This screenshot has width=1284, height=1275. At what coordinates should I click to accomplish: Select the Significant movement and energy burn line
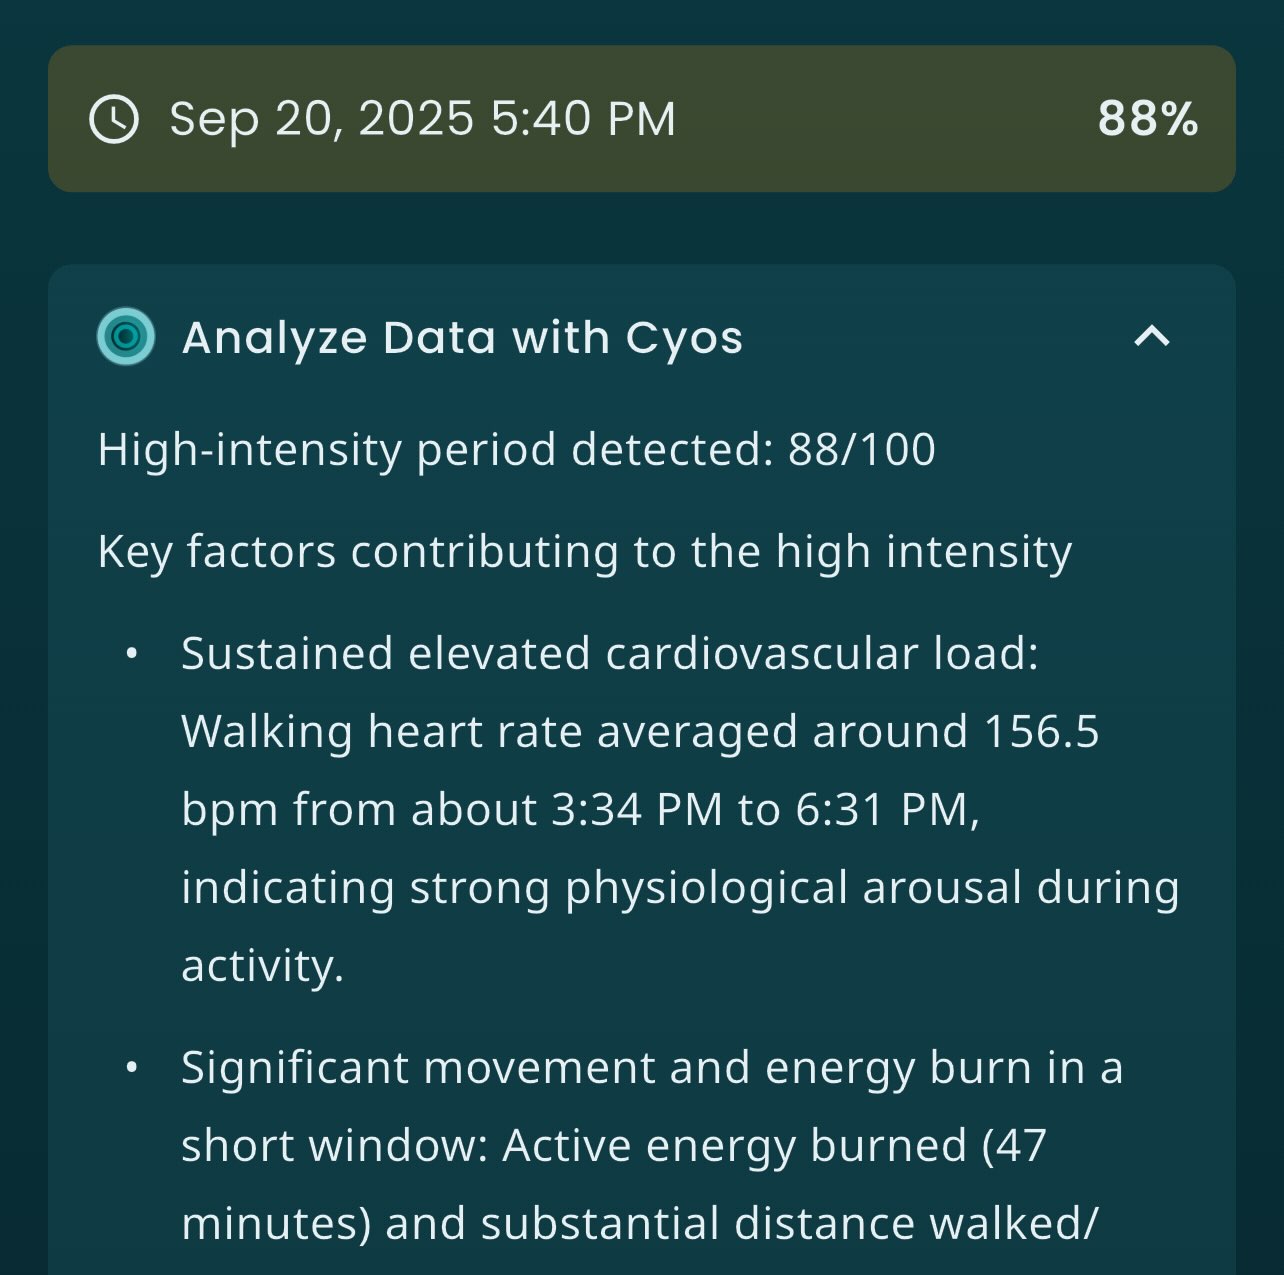click(651, 1068)
